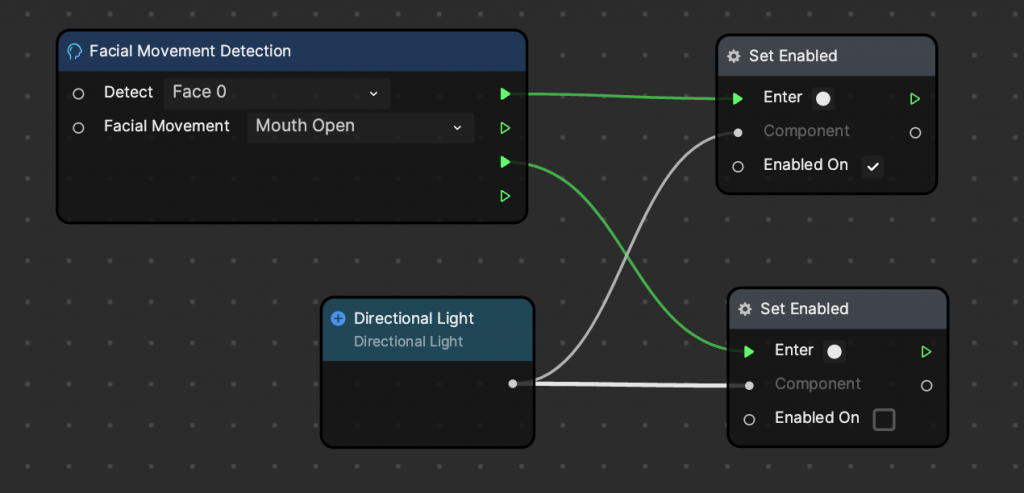Image resolution: width=1024 pixels, height=493 pixels.
Task: Click the Directional Light node output port
Action: click(x=513, y=383)
